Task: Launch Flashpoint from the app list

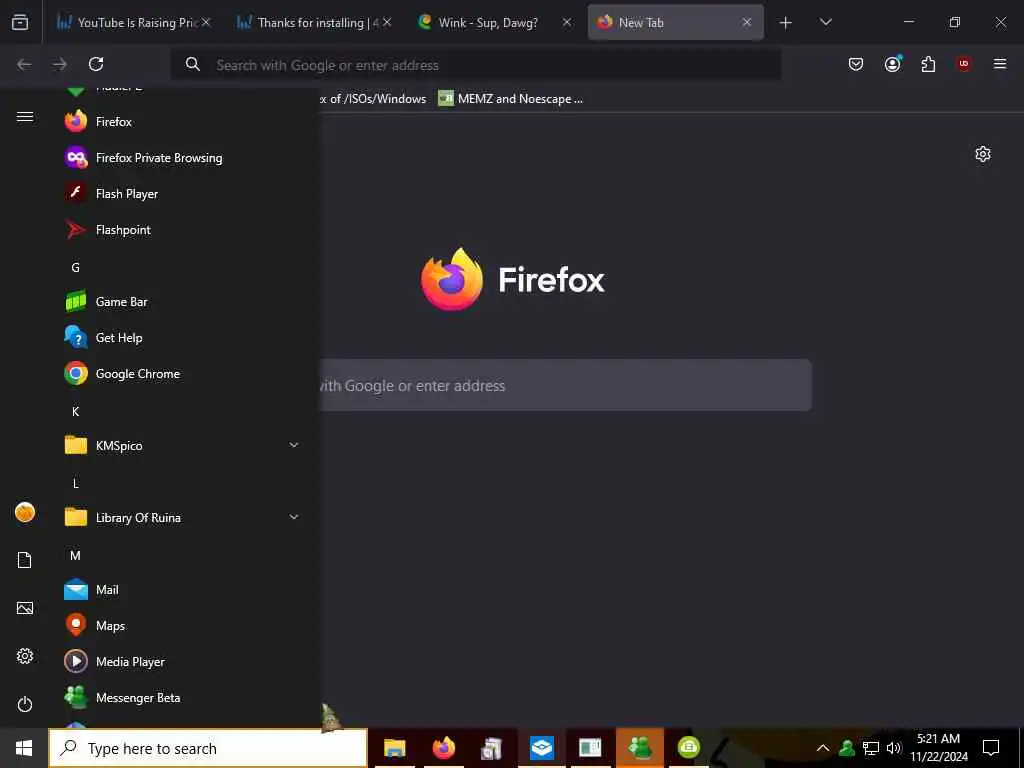Action: tap(180, 230)
